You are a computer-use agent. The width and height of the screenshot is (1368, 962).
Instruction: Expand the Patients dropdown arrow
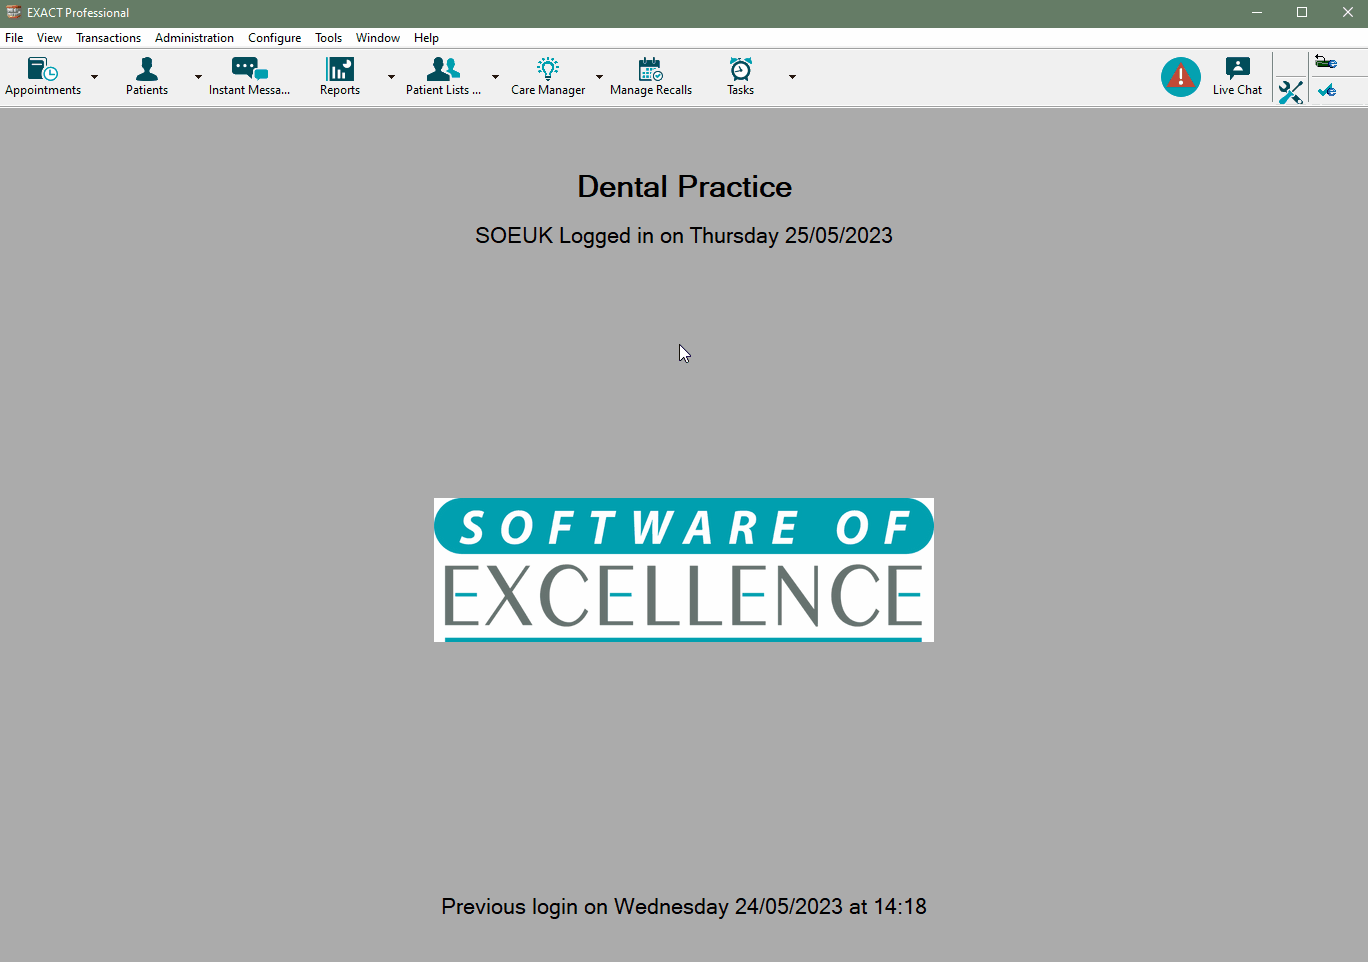click(x=198, y=77)
